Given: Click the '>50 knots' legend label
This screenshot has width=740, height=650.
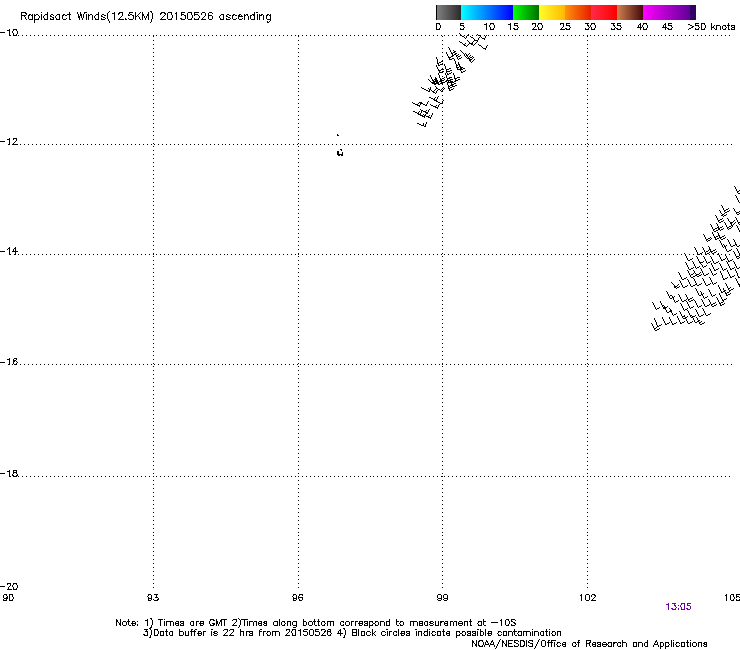Looking at the screenshot, I should (711, 27).
